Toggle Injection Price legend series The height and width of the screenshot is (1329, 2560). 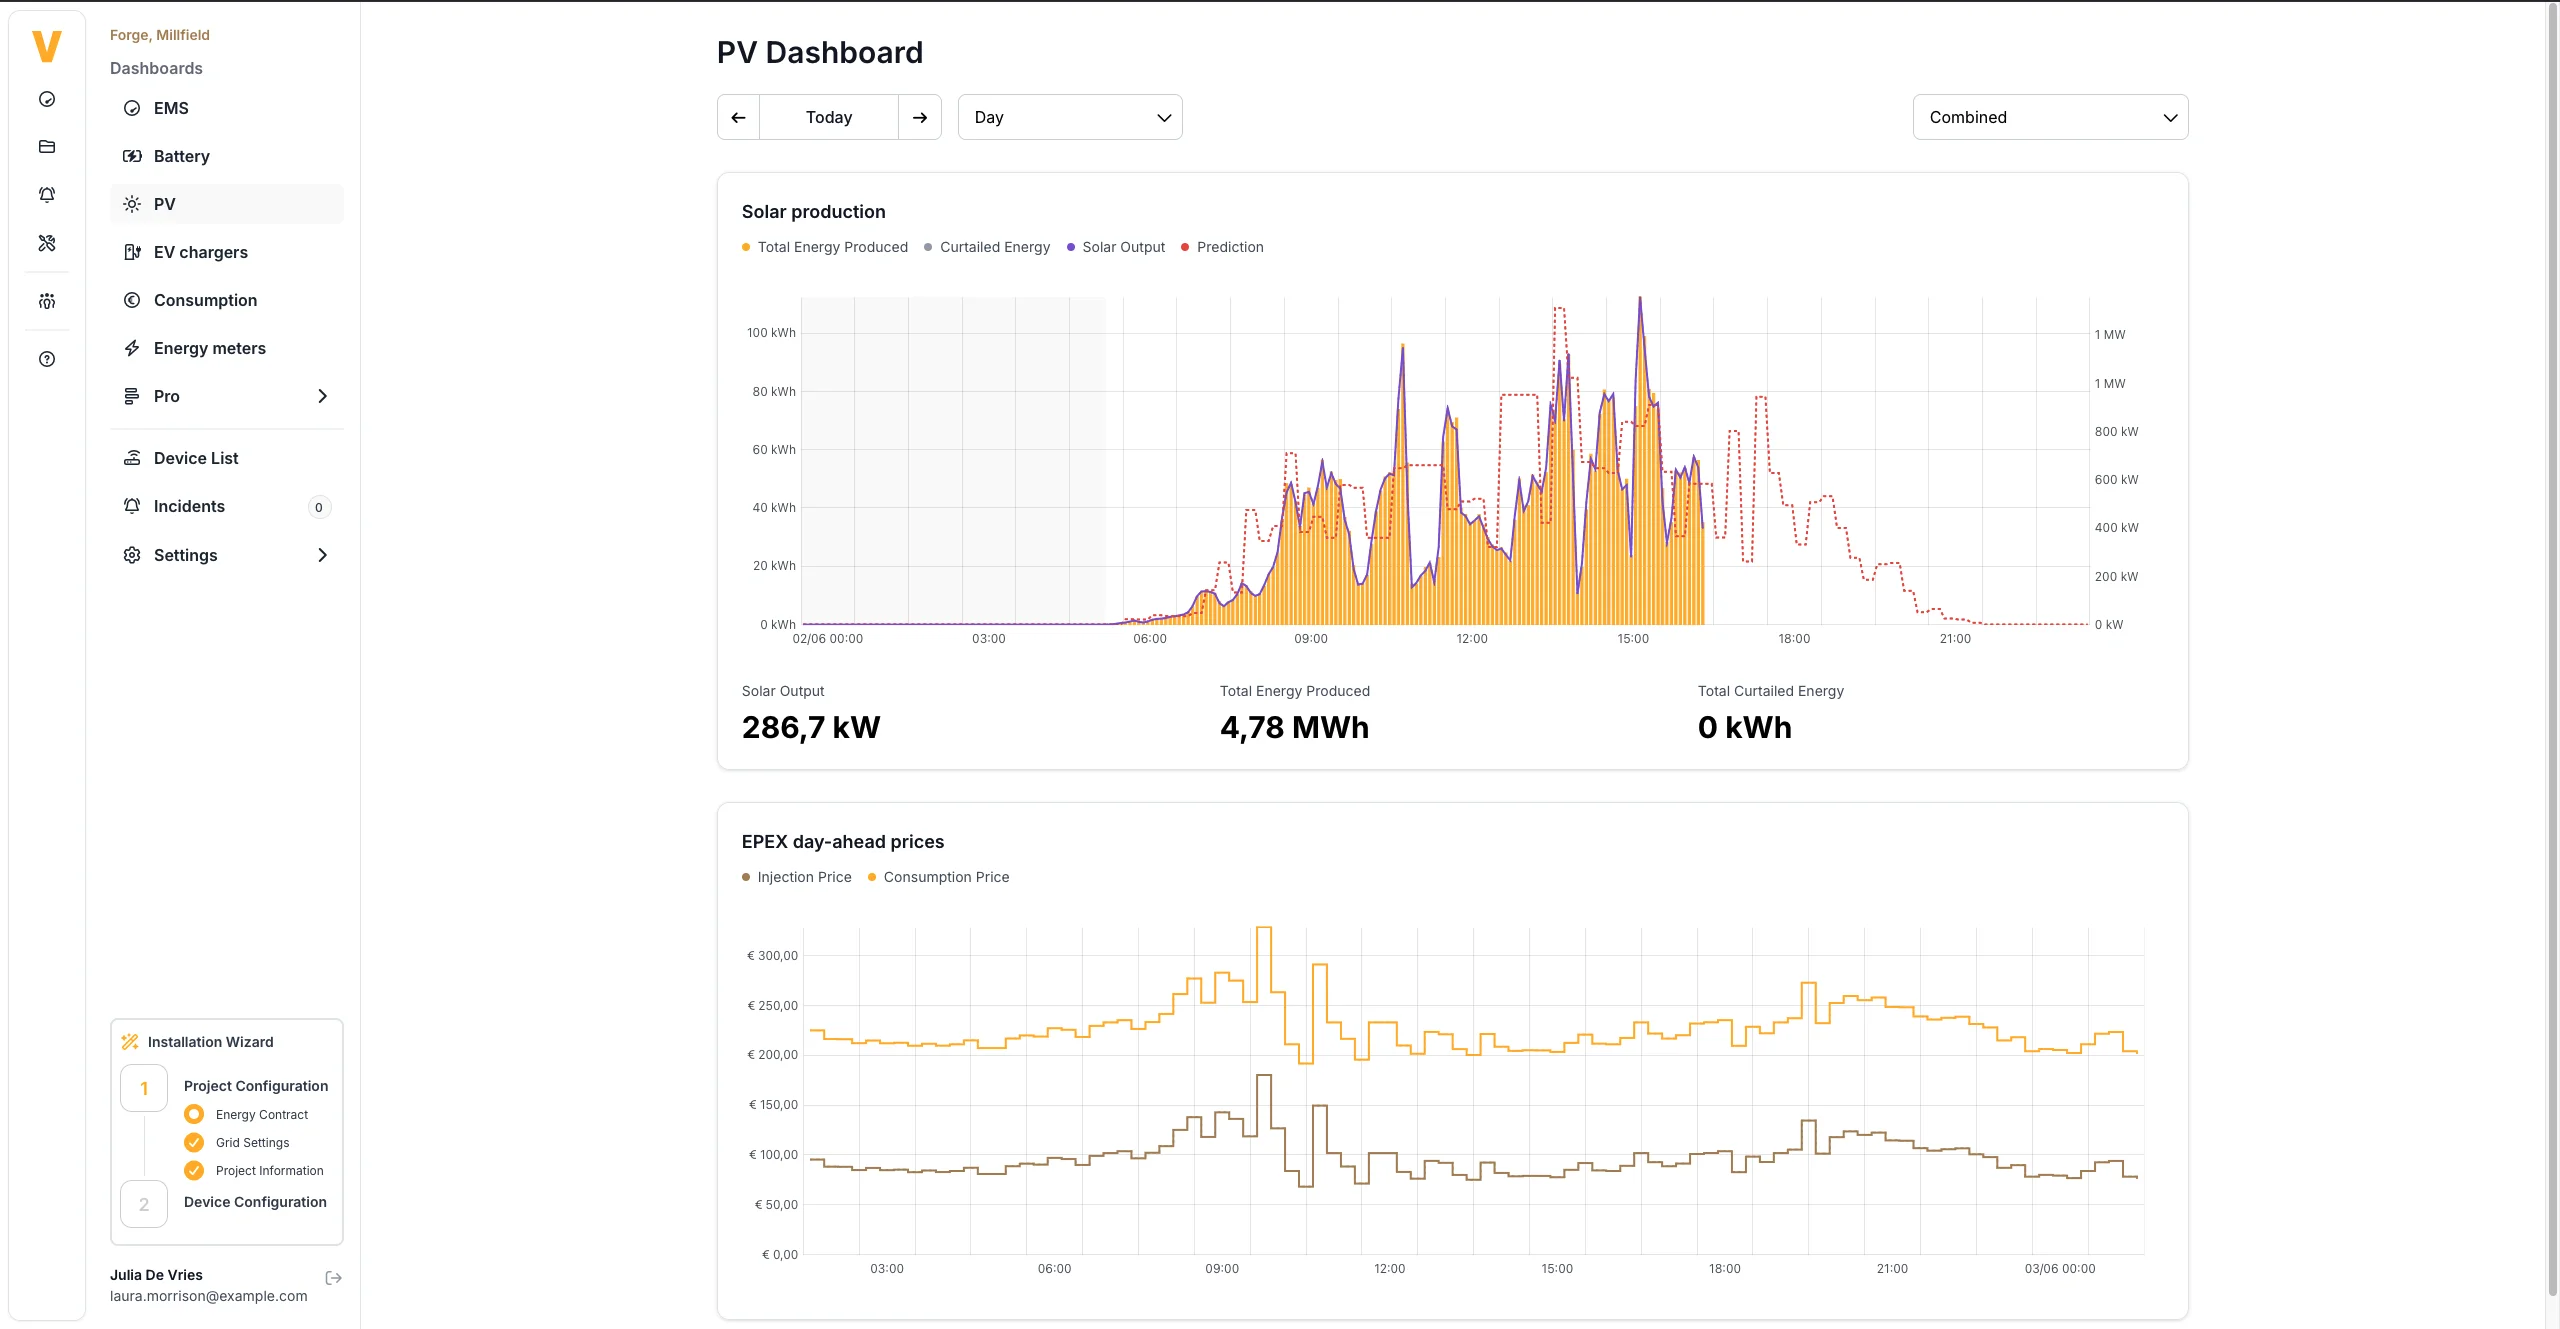coord(797,877)
